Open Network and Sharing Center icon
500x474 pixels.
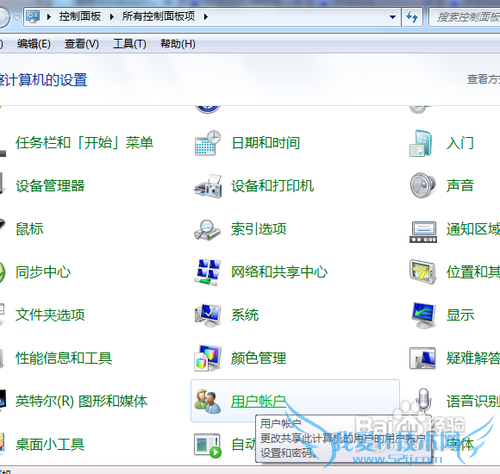pyautogui.click(x=208, y=272)
